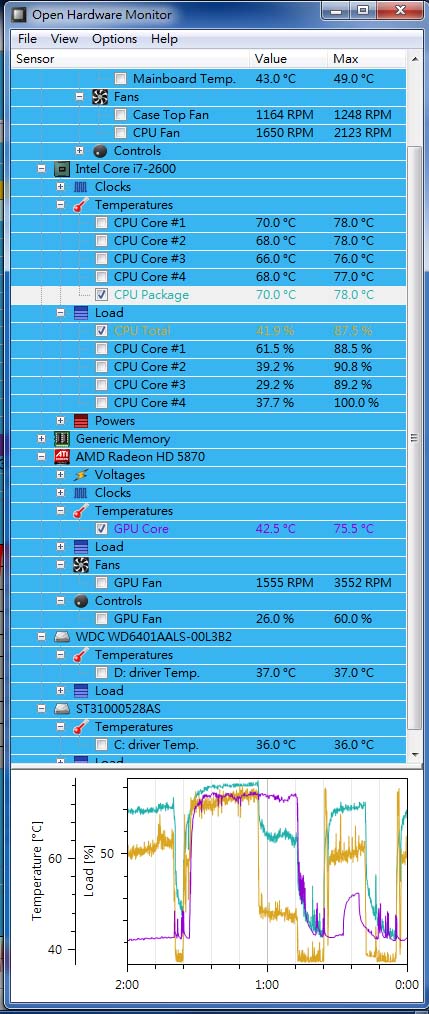This screenshot has width=429, height=1014.
Task: Enable plotting for CPU Core #1 temperature
Action: [102, 223]
